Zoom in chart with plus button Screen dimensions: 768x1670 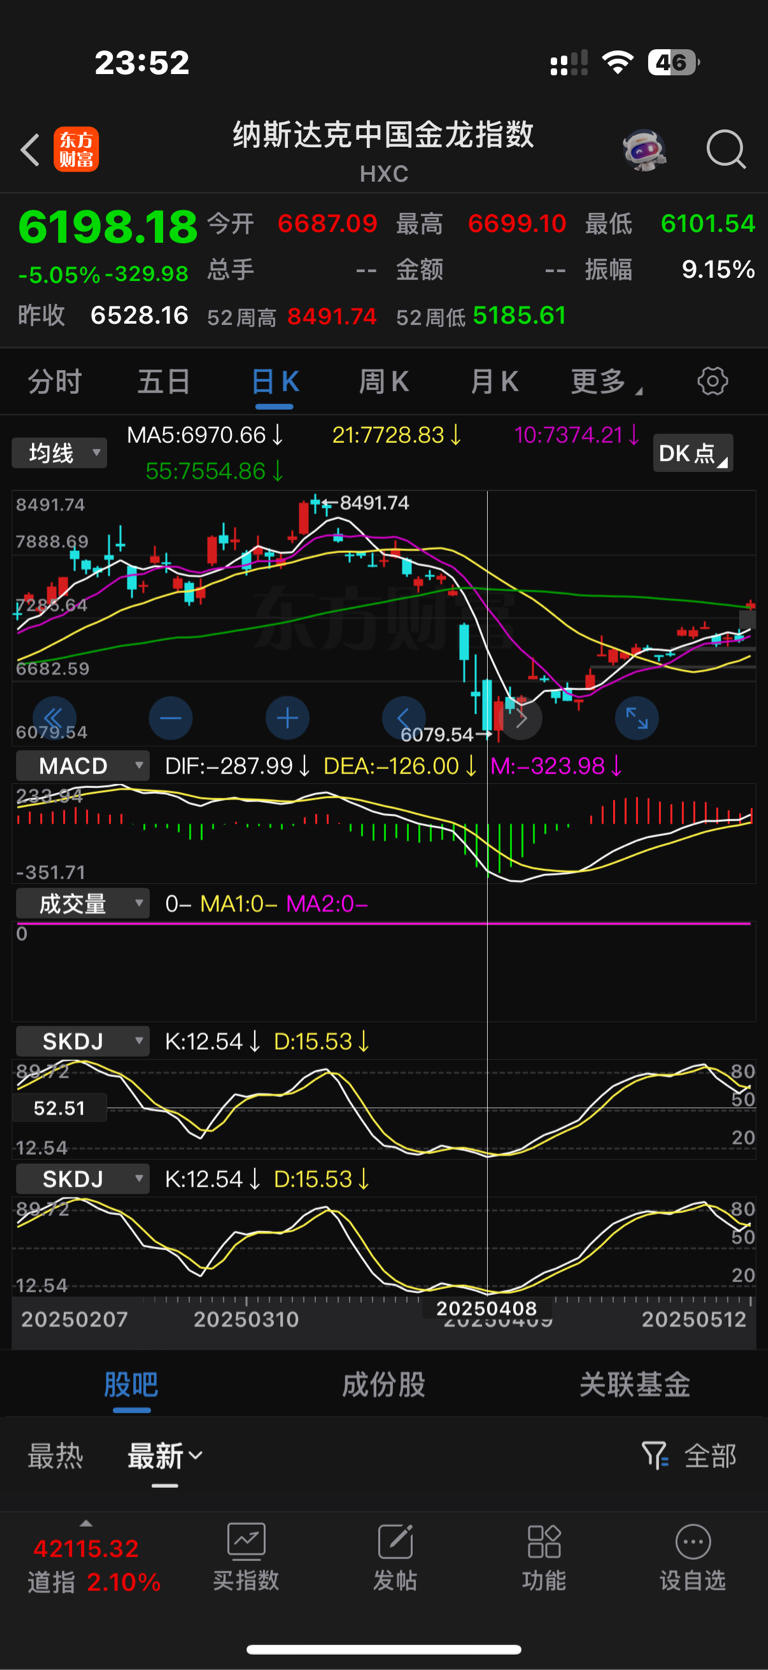click(288, 718)
